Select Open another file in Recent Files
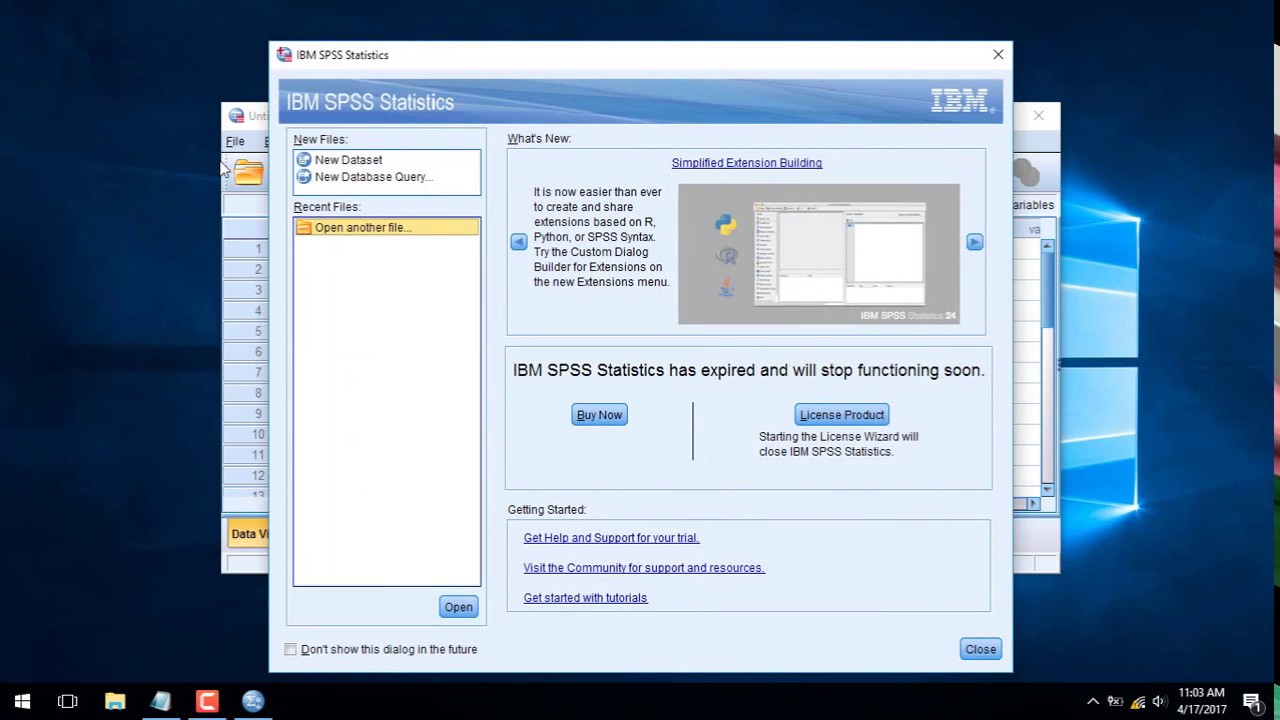Image resolution: width=1280 pixels, height=720 pixels. [387, 228]
